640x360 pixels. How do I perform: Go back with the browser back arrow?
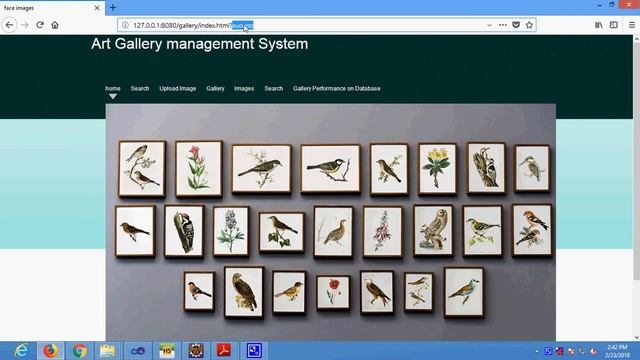coord(9,25)
